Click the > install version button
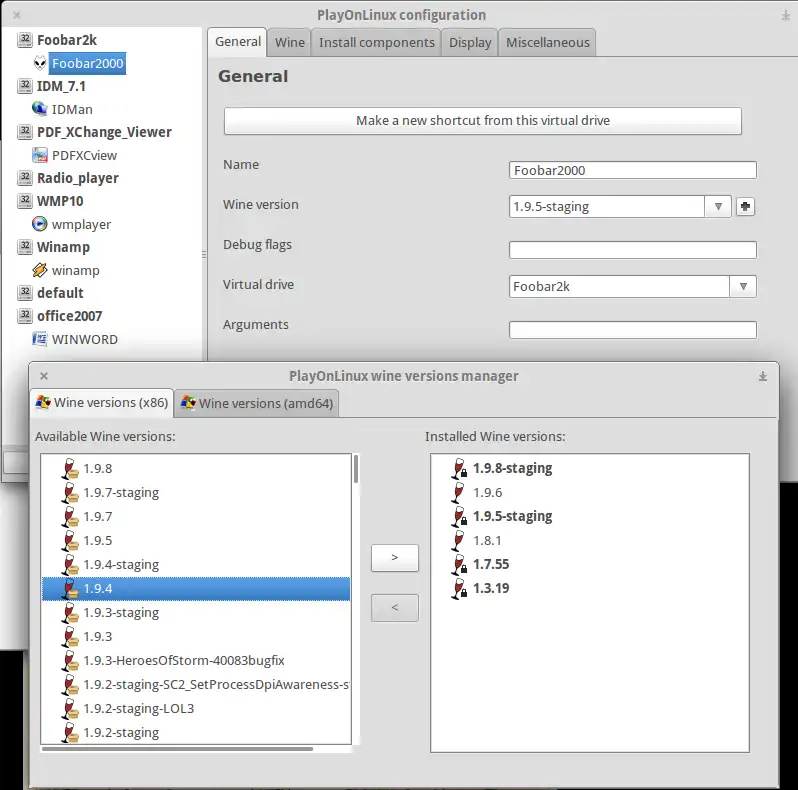This screenshot has height=790, width=798. [x=395, y=557]
